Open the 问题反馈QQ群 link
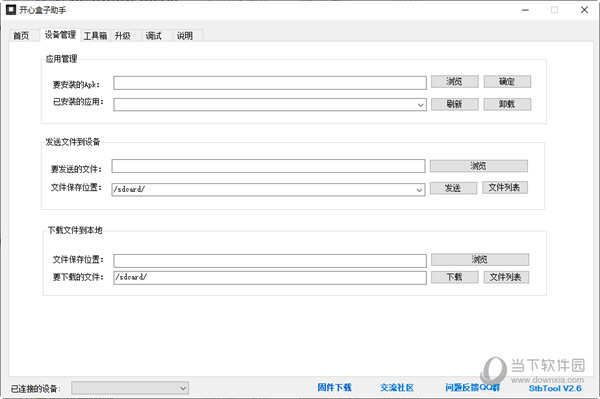Viewport: 600px width, 399px height. click(x=473, y=388)
